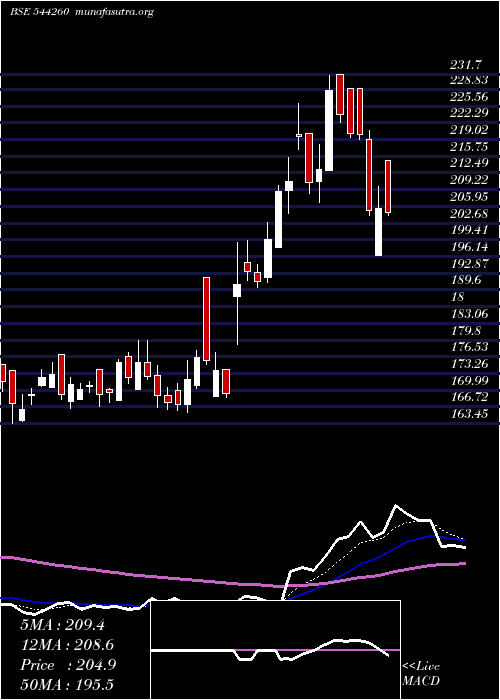The width and height of the screenshot is (500, 700).
Task: Select the 192.87 price level label
Action: click(x=469, y=263)
